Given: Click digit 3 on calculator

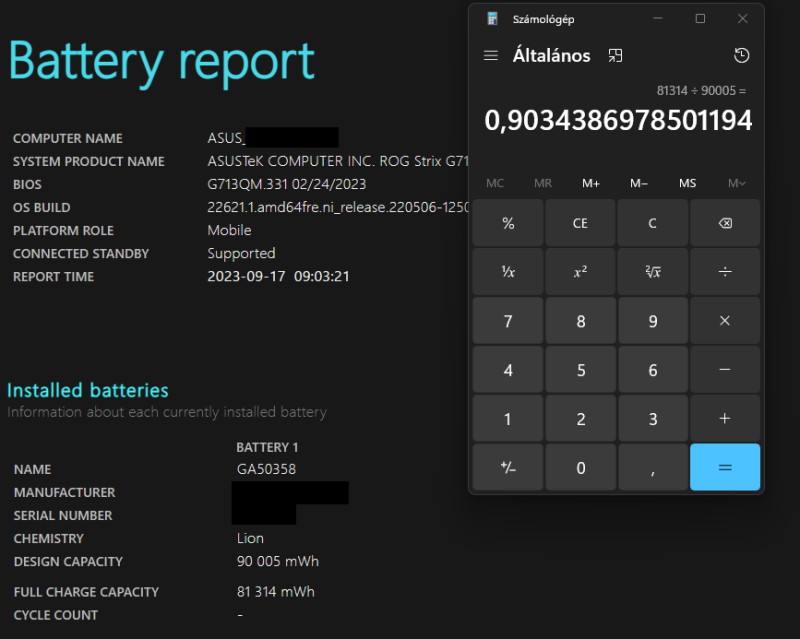Looking at the screenshot, I should pos(653,419).
